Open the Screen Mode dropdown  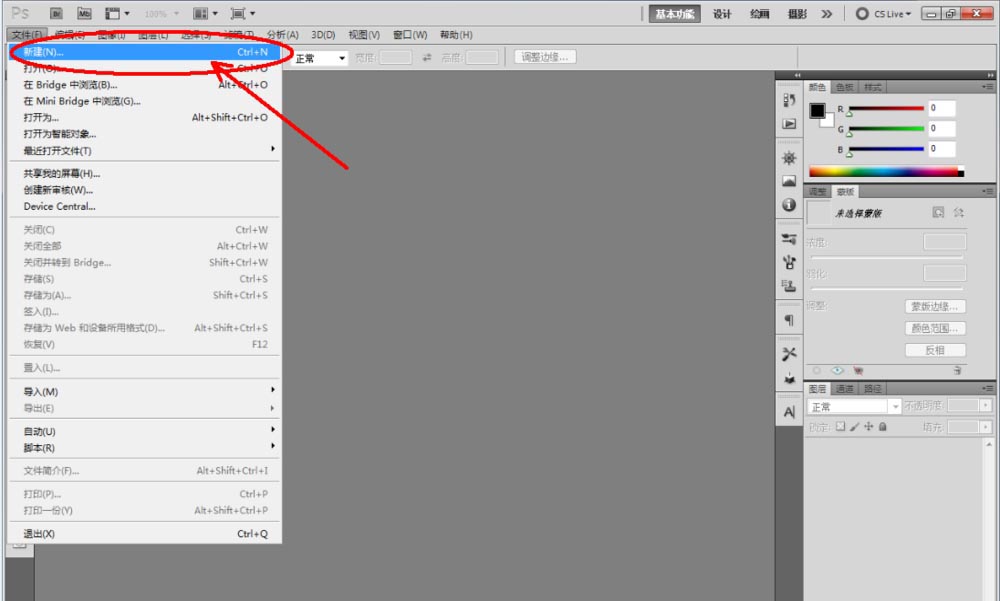click(242, 13)
